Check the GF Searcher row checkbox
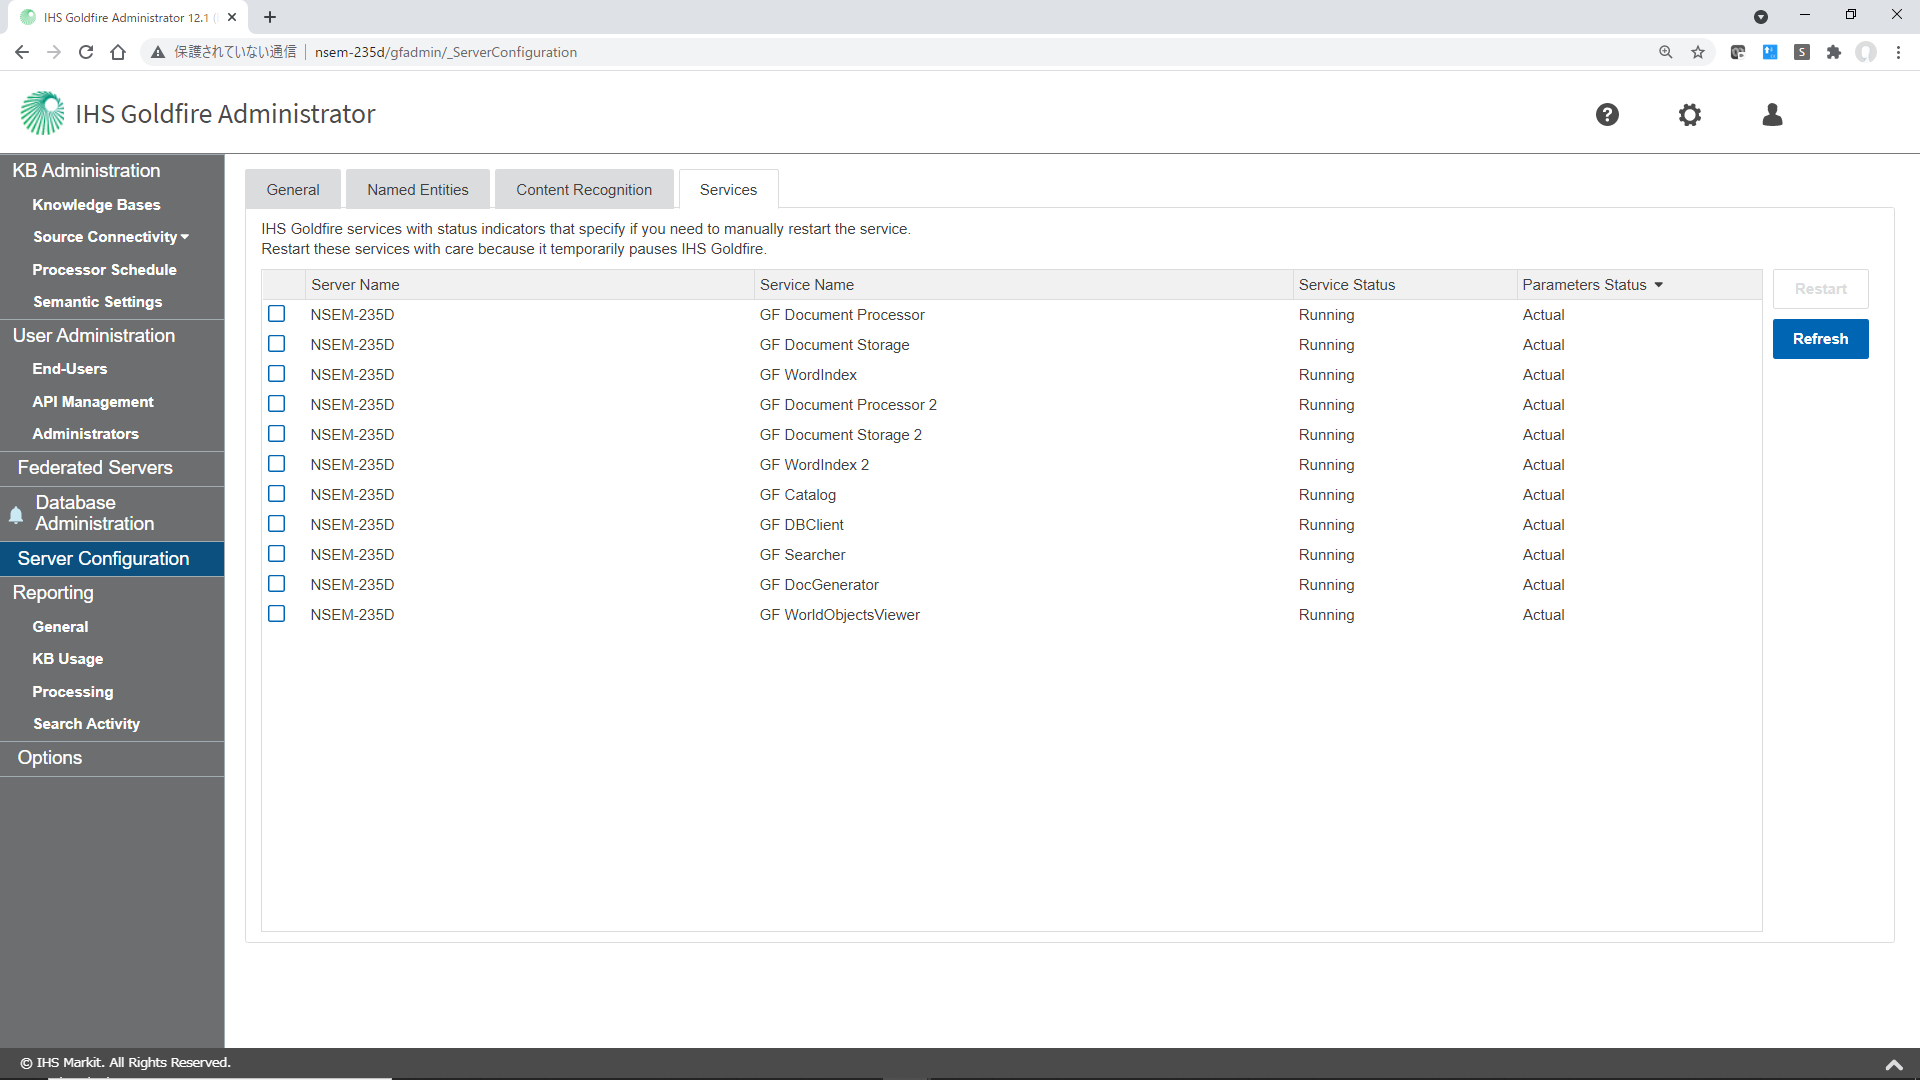The image size is (1920, 1080). click(277, 554)
